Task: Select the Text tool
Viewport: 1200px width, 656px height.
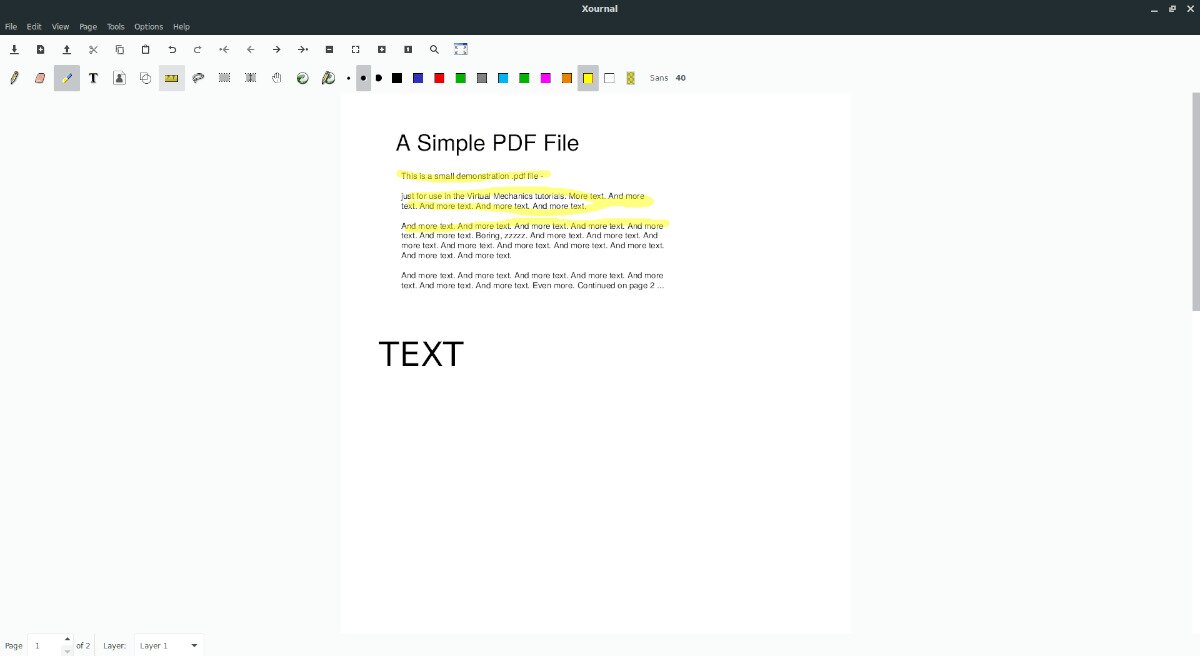Action: click(x=93, y=78)
